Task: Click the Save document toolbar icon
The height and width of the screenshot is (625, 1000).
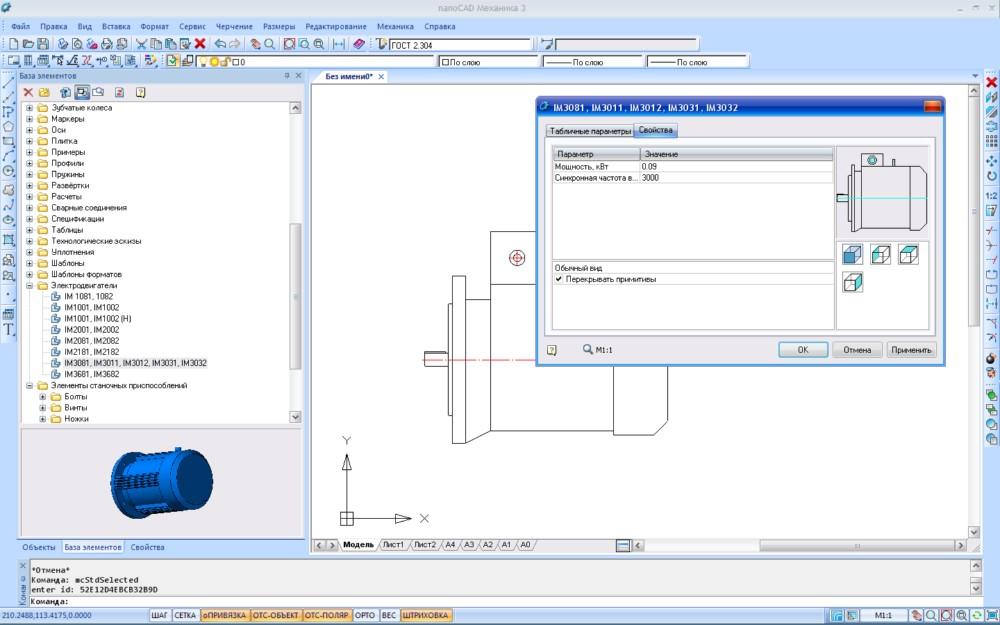Action: coord(43,44)
